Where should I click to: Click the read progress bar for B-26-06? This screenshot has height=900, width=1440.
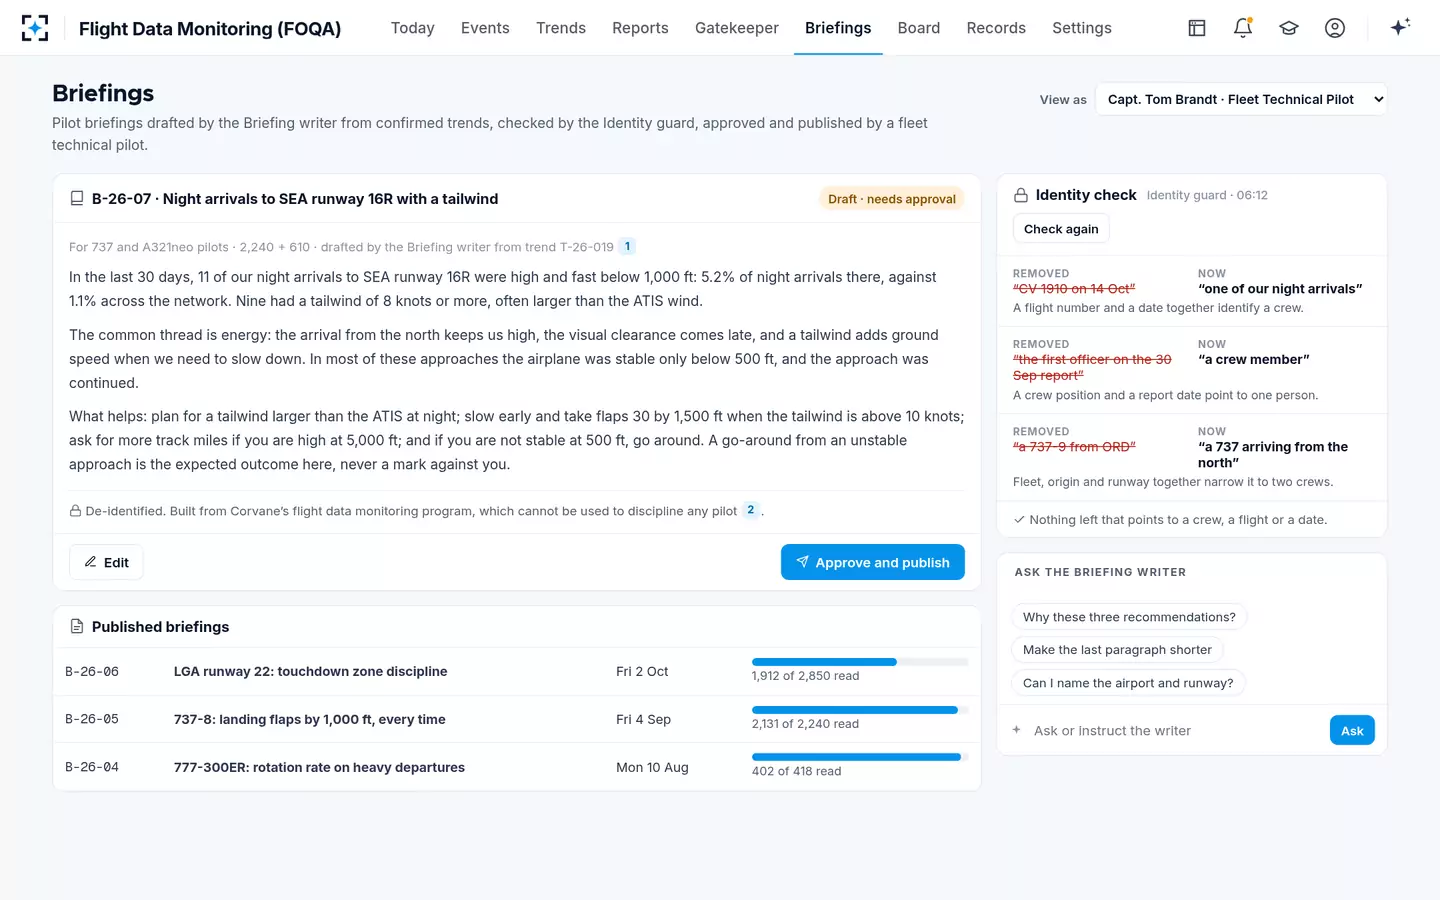[860, 662]
